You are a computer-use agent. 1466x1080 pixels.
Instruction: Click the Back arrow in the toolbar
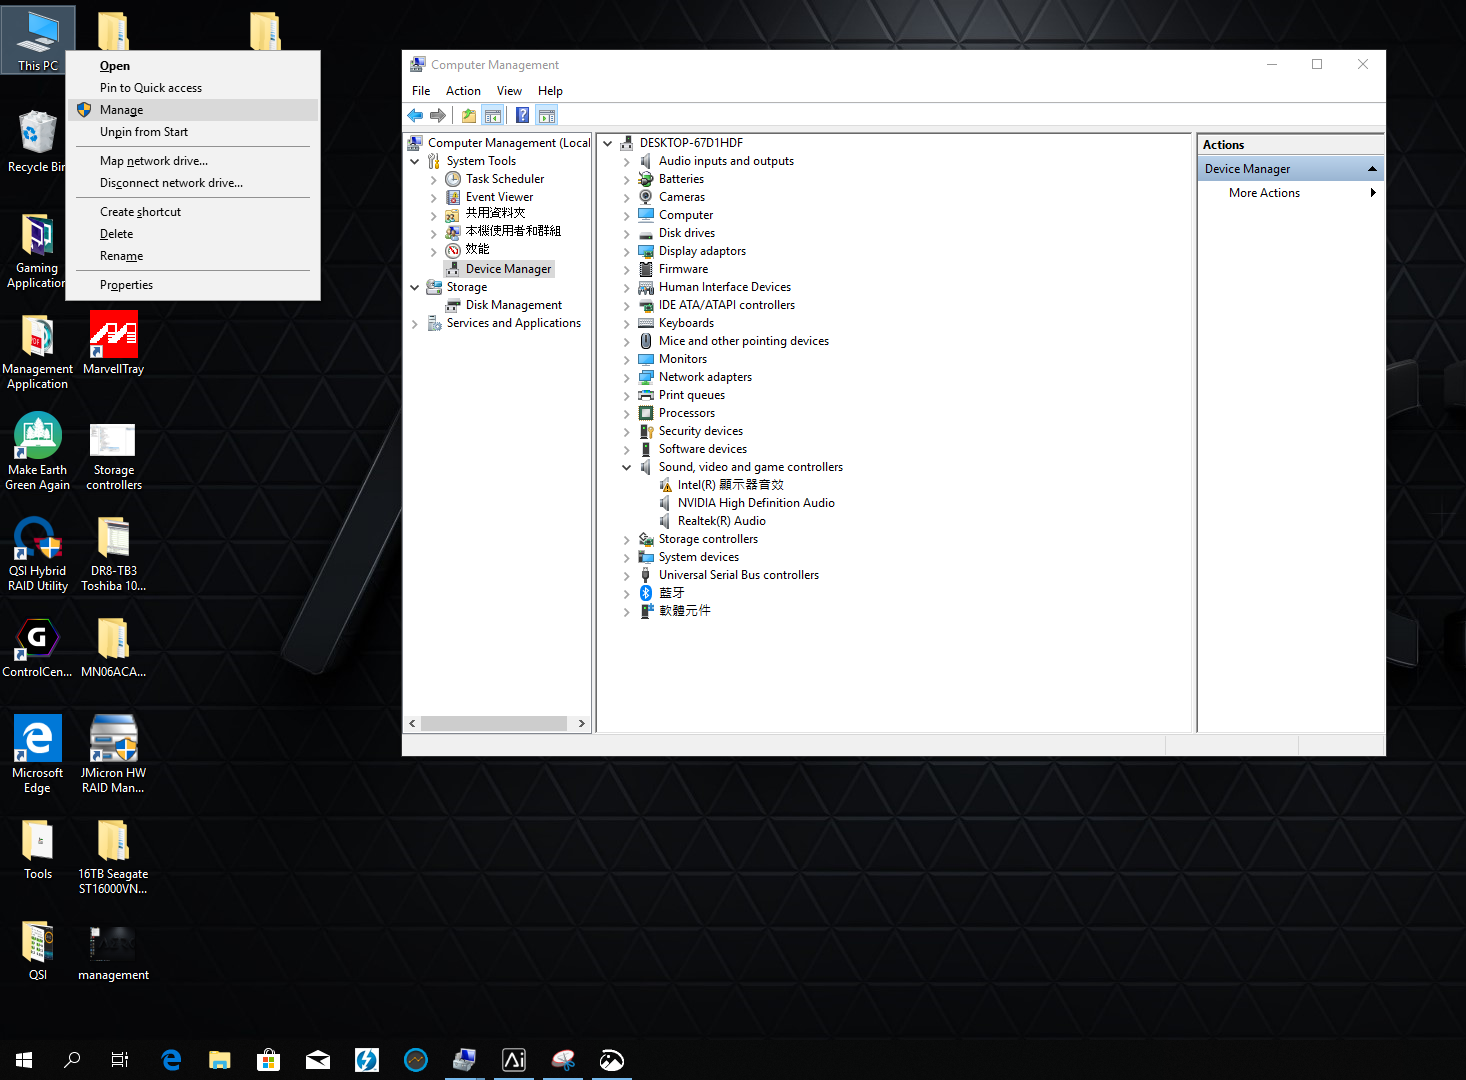pos(415,116)
